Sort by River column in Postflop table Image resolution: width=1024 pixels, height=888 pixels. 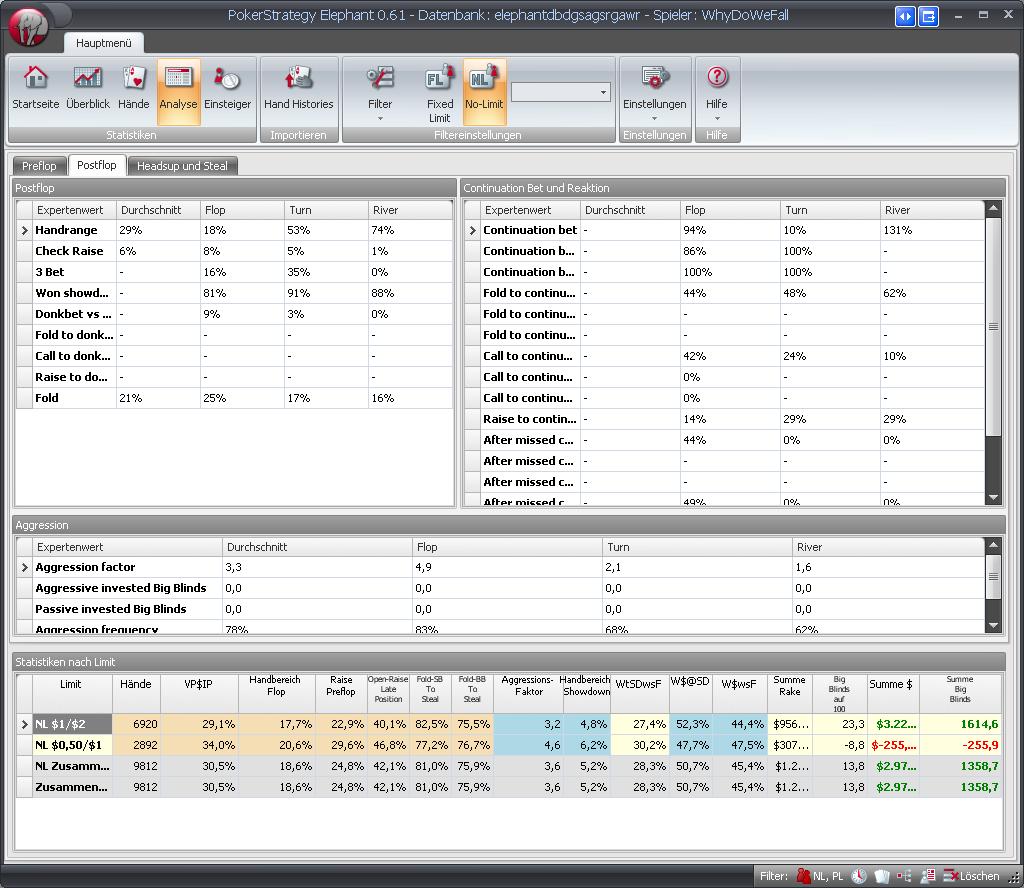coord(410,210)
